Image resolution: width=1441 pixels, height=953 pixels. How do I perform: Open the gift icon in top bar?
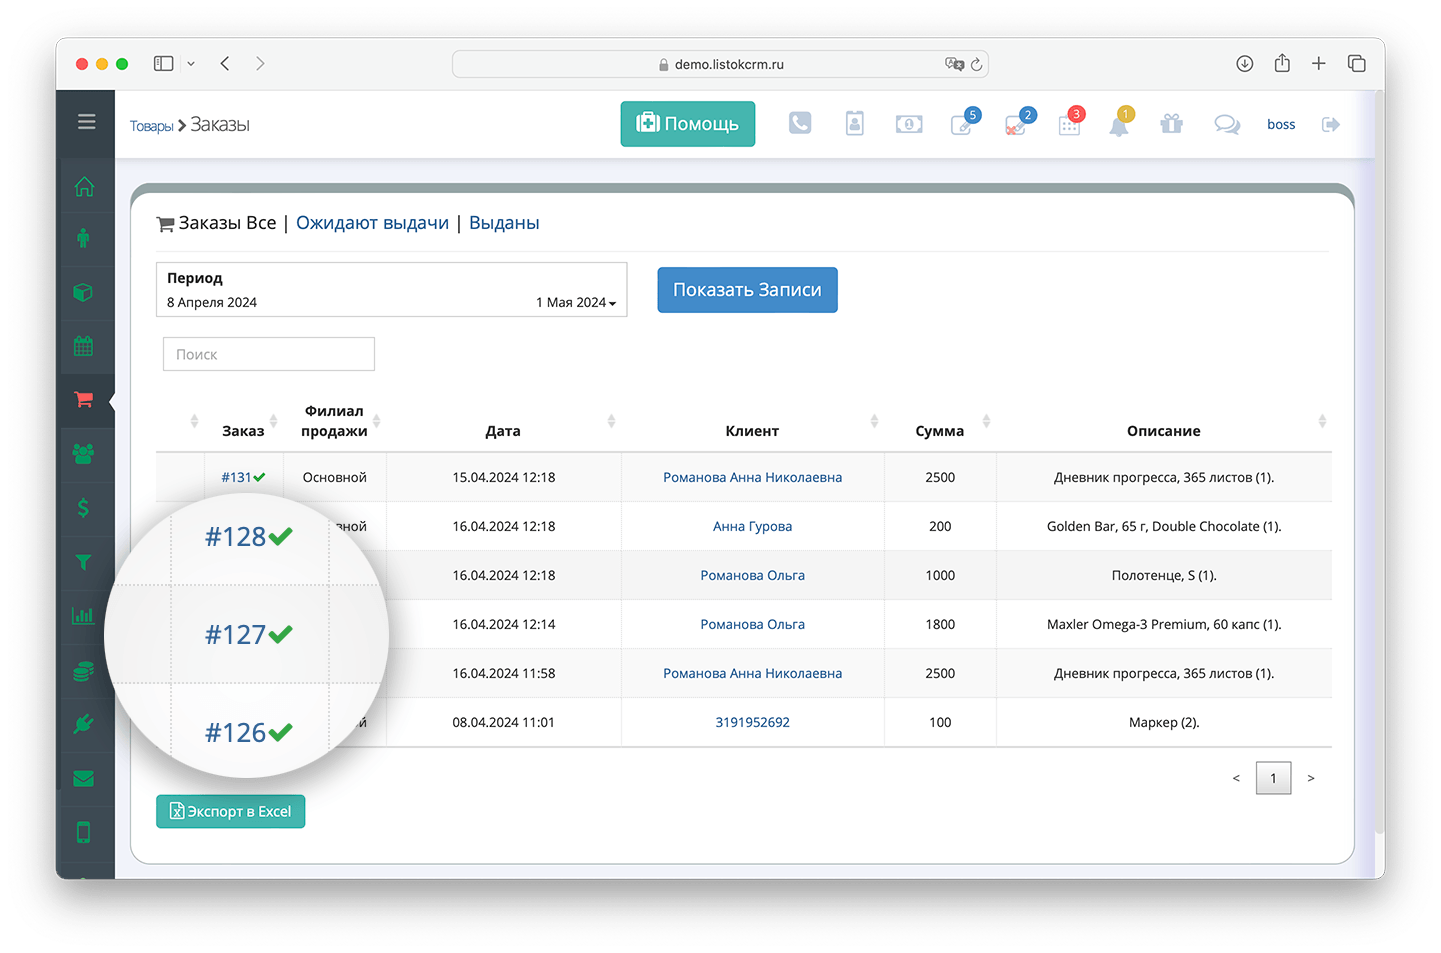pyautogui.click(x=1172, y=124)
